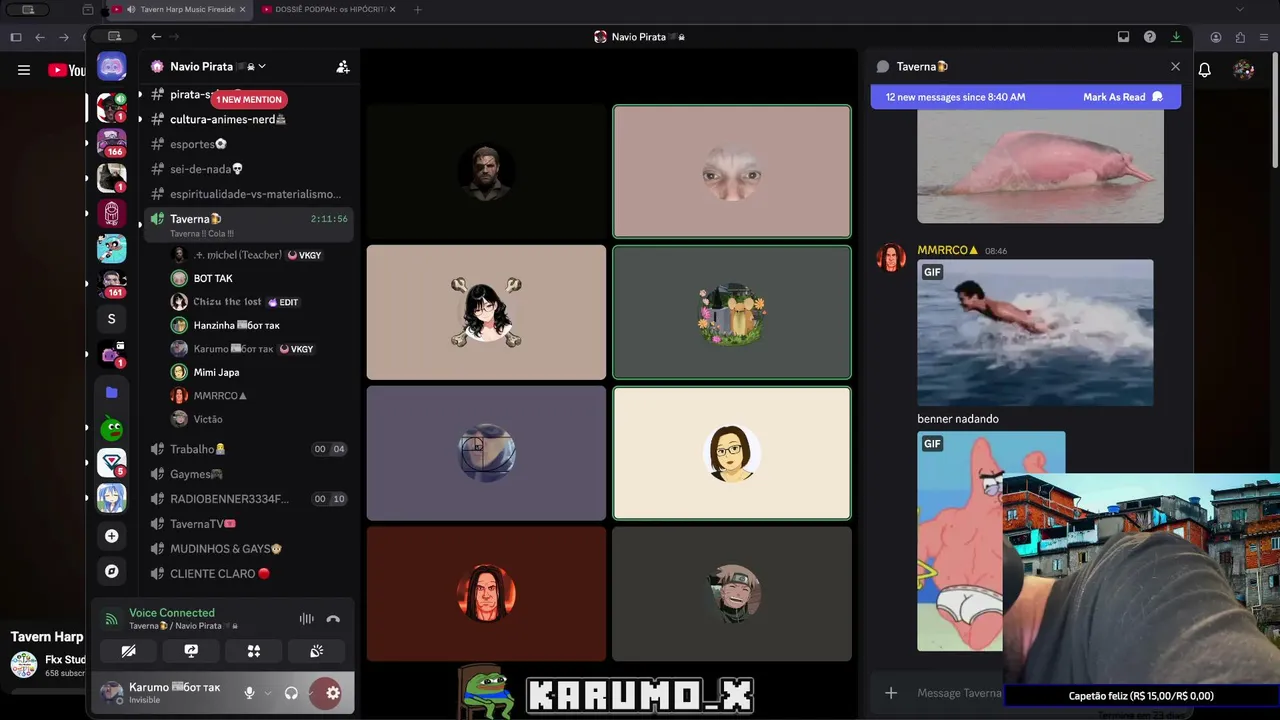The image size is (1280, 720).
Task: Join the RADIOBENNER3334F voice channel
Action: click(248, 499)
